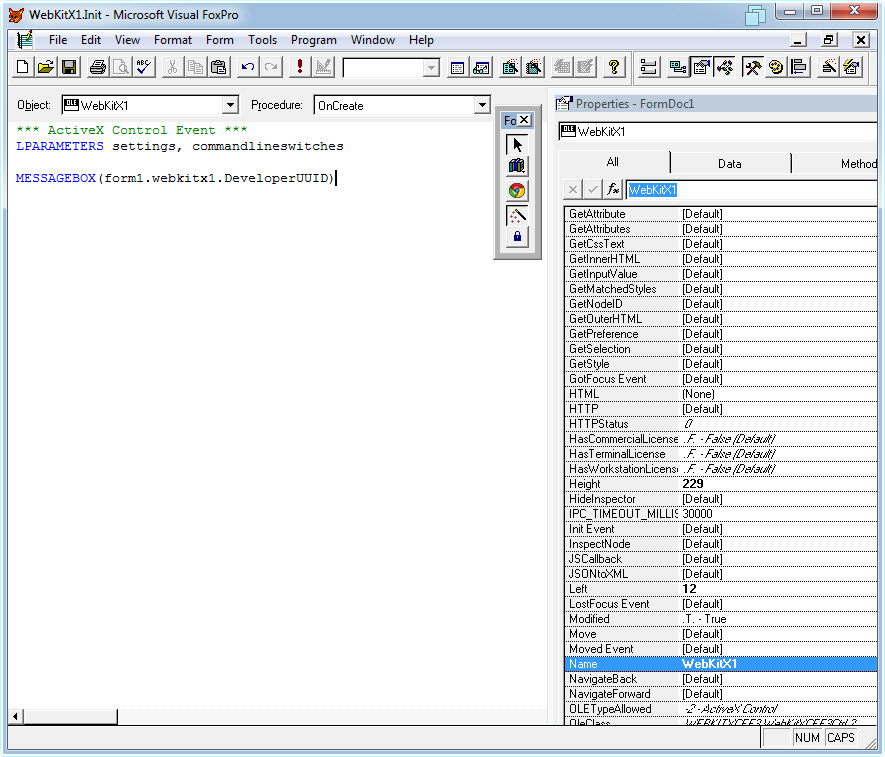Select the Left property row

point(721,589)
